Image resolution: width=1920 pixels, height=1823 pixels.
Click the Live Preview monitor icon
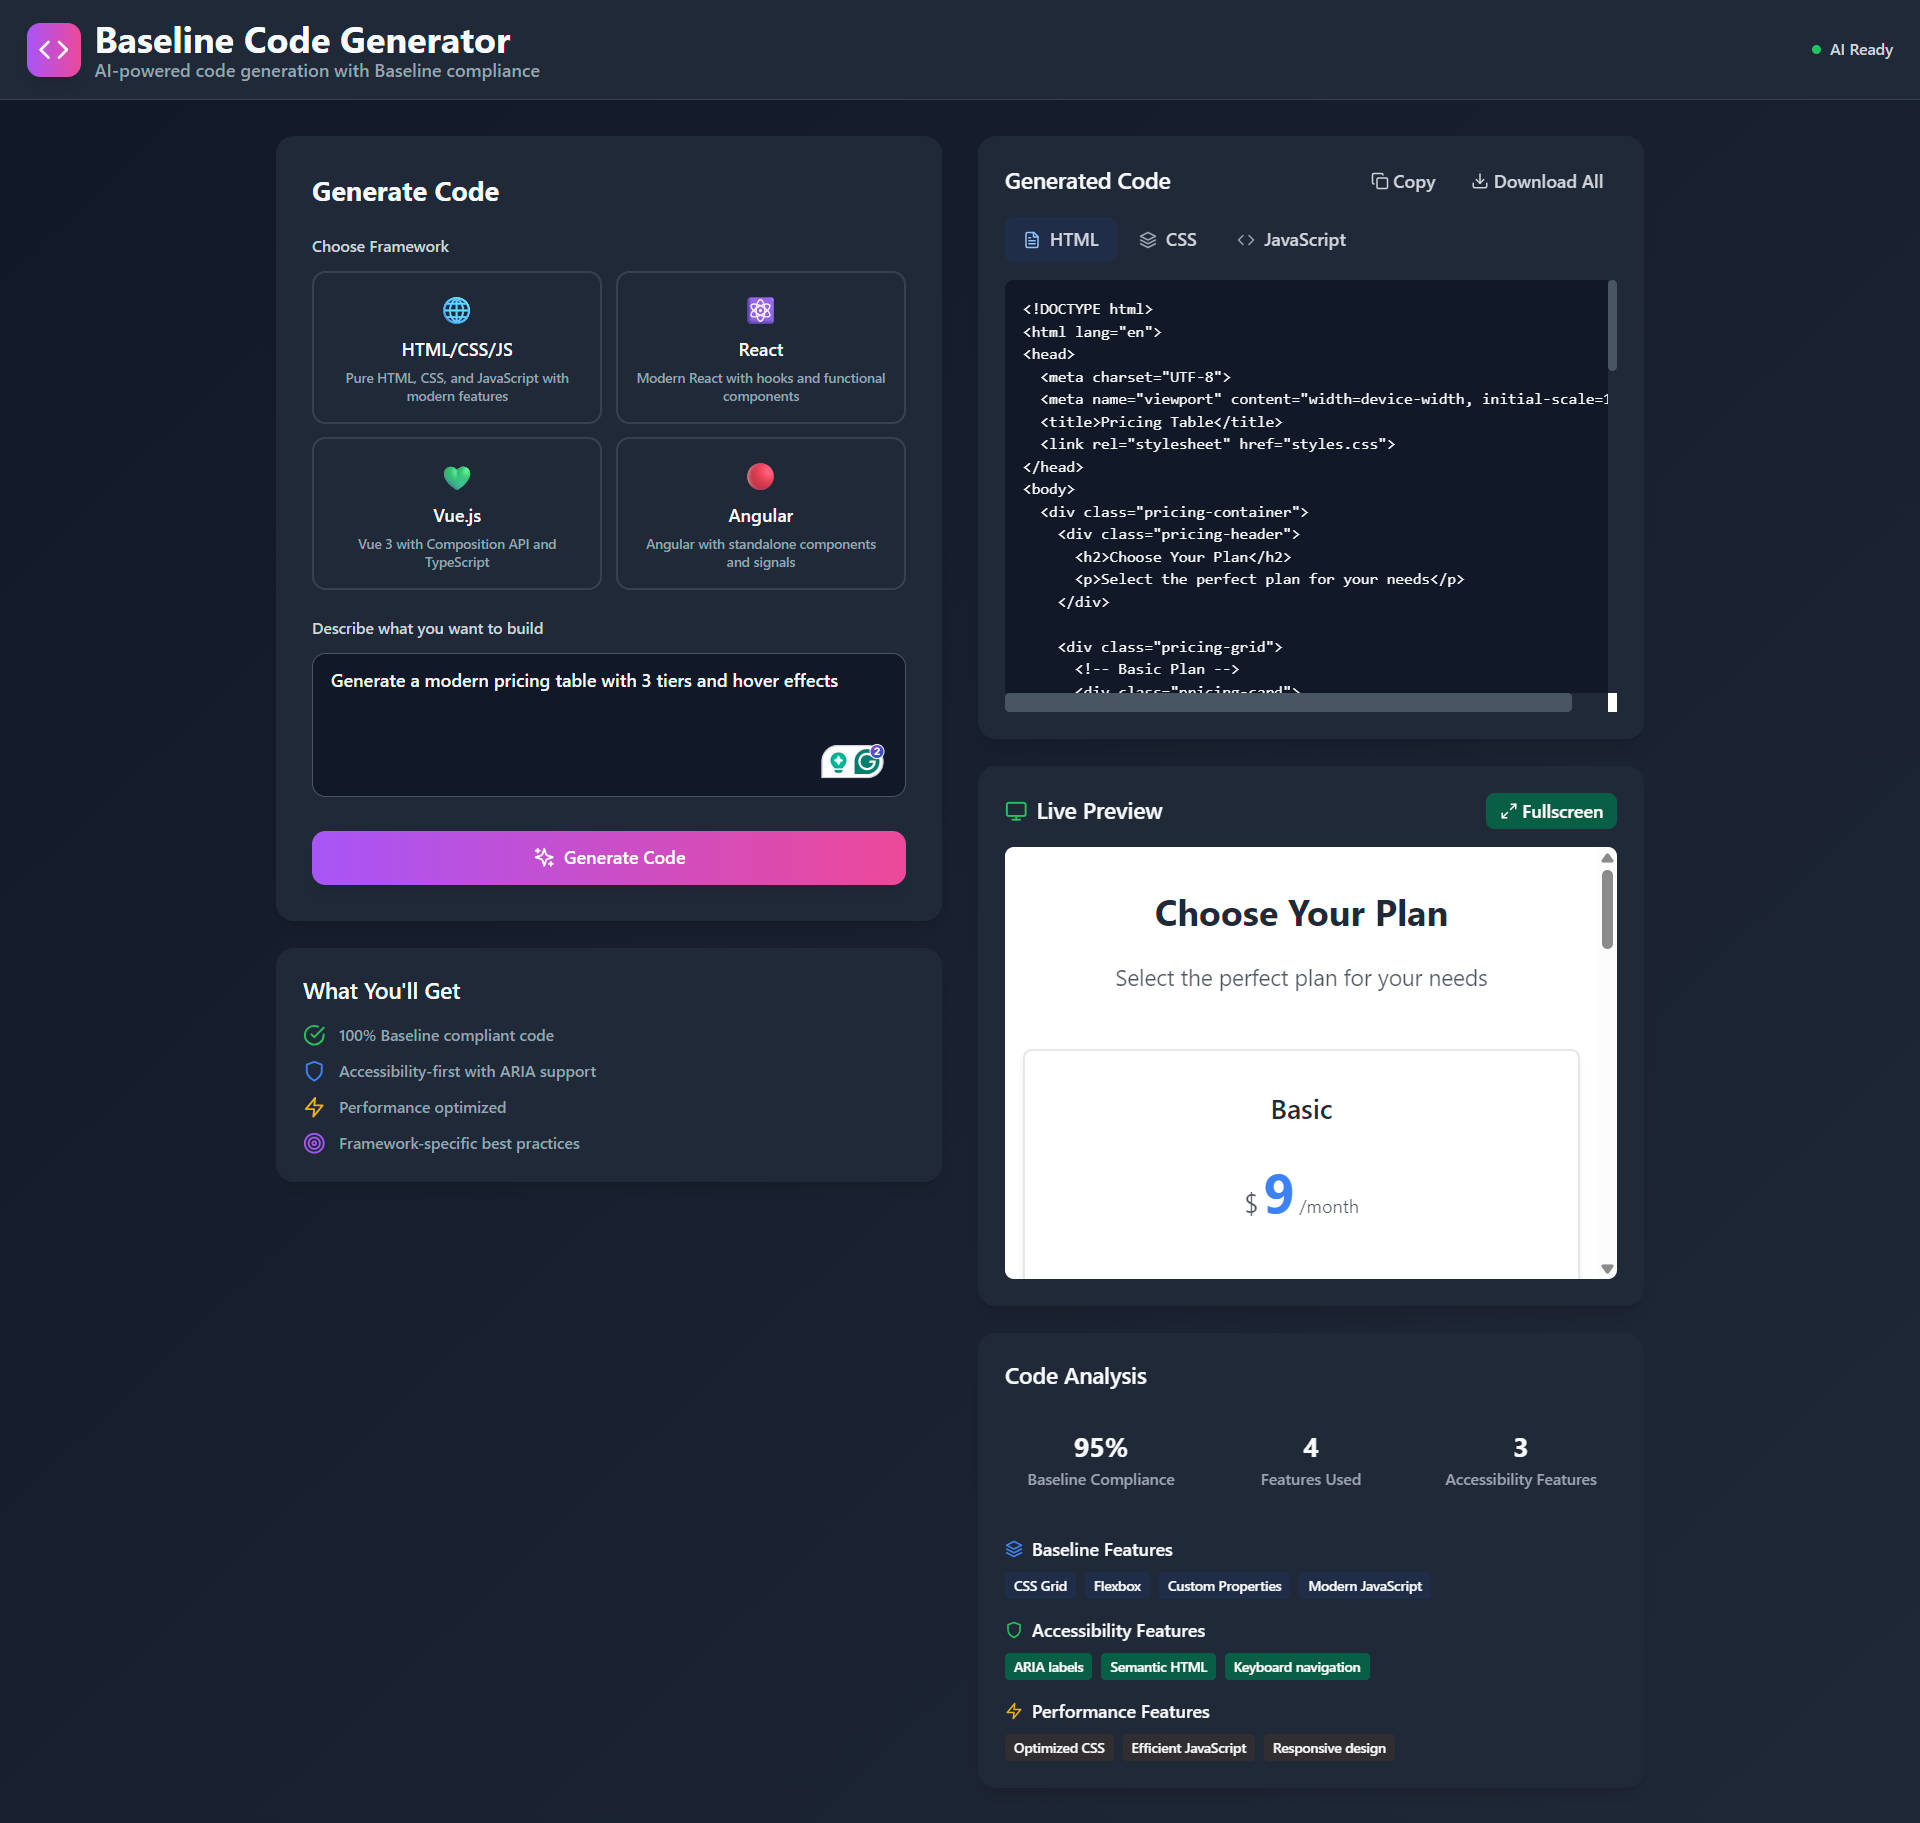[x=1015, y=811]
